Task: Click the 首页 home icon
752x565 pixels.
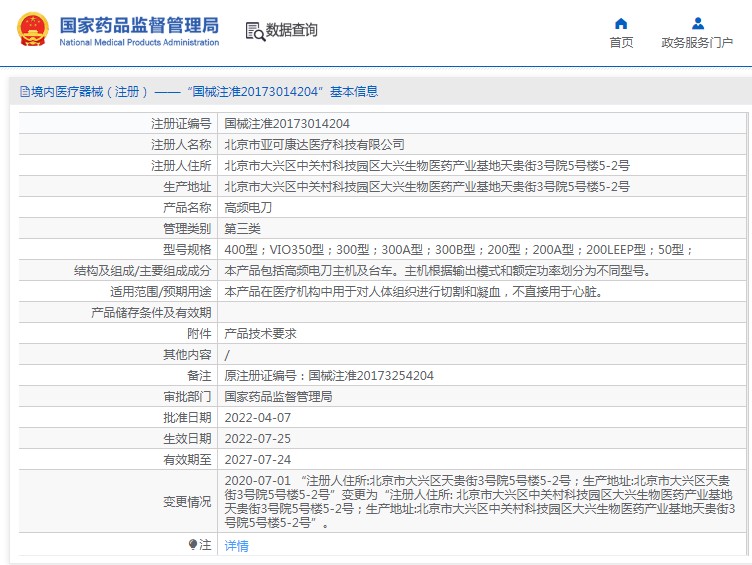Action: (x=621, y=24)
